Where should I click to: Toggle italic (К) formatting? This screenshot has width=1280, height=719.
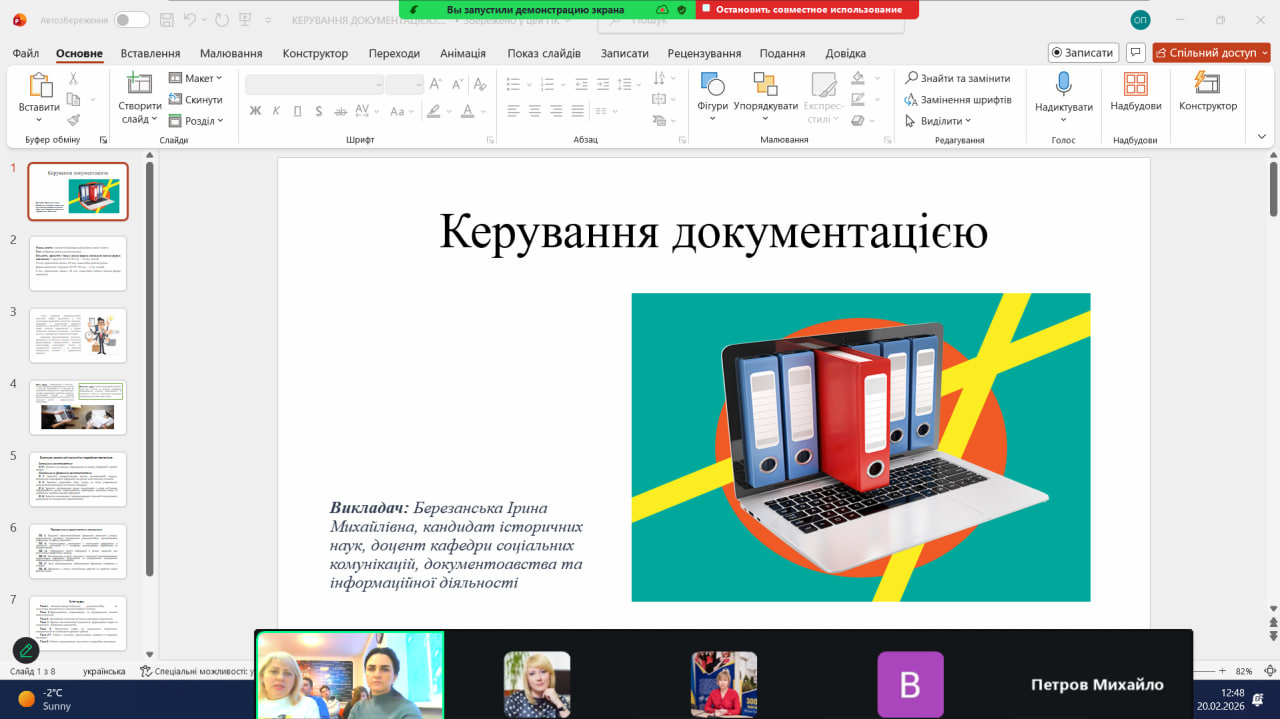(x=277, y=111)
